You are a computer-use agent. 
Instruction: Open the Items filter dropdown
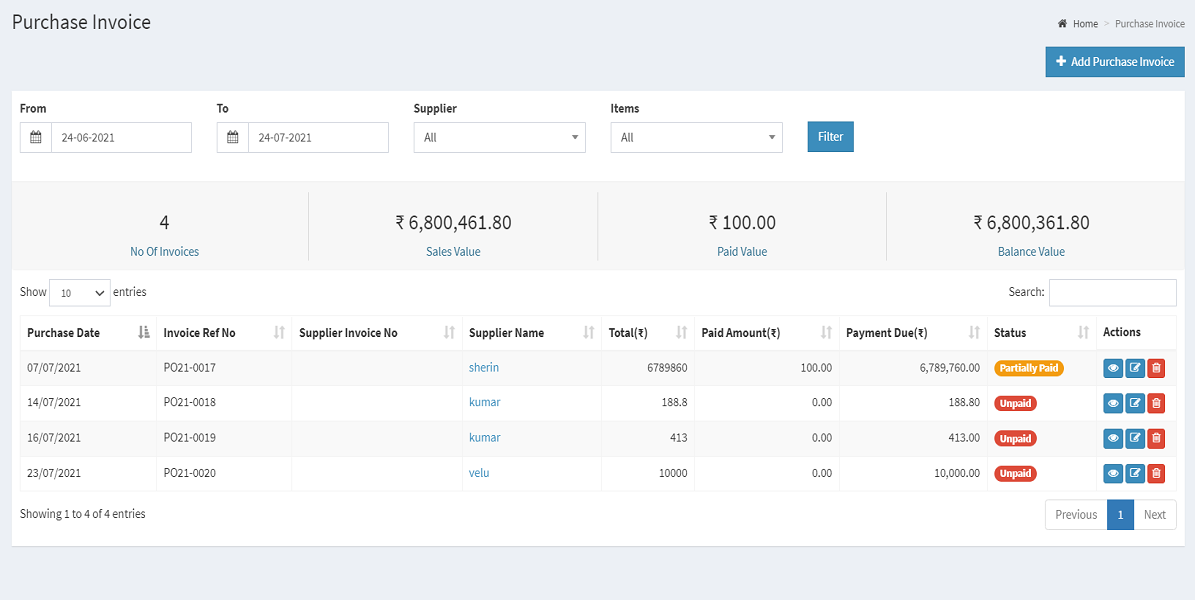coord(696,137)
